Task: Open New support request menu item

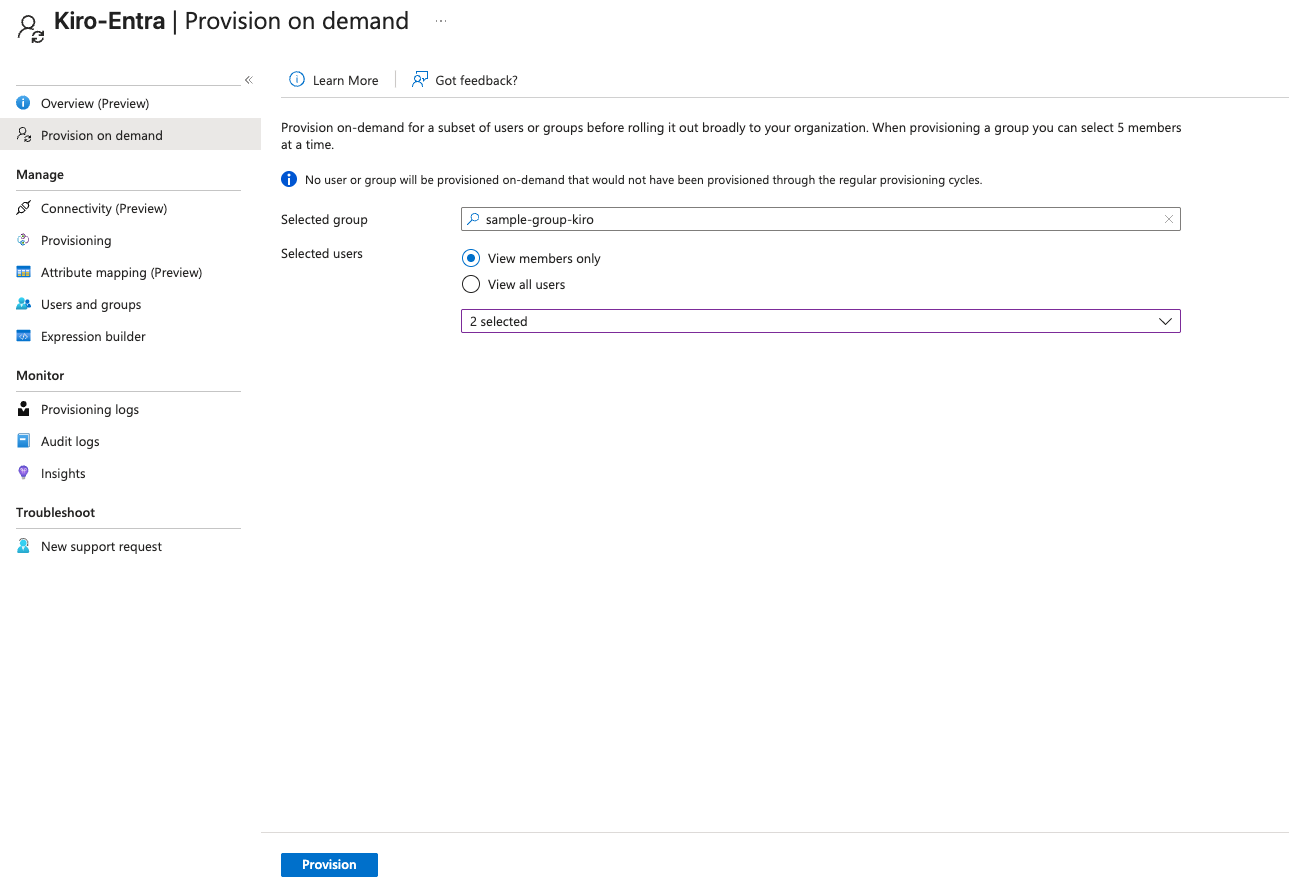Action: click(101, 546)
